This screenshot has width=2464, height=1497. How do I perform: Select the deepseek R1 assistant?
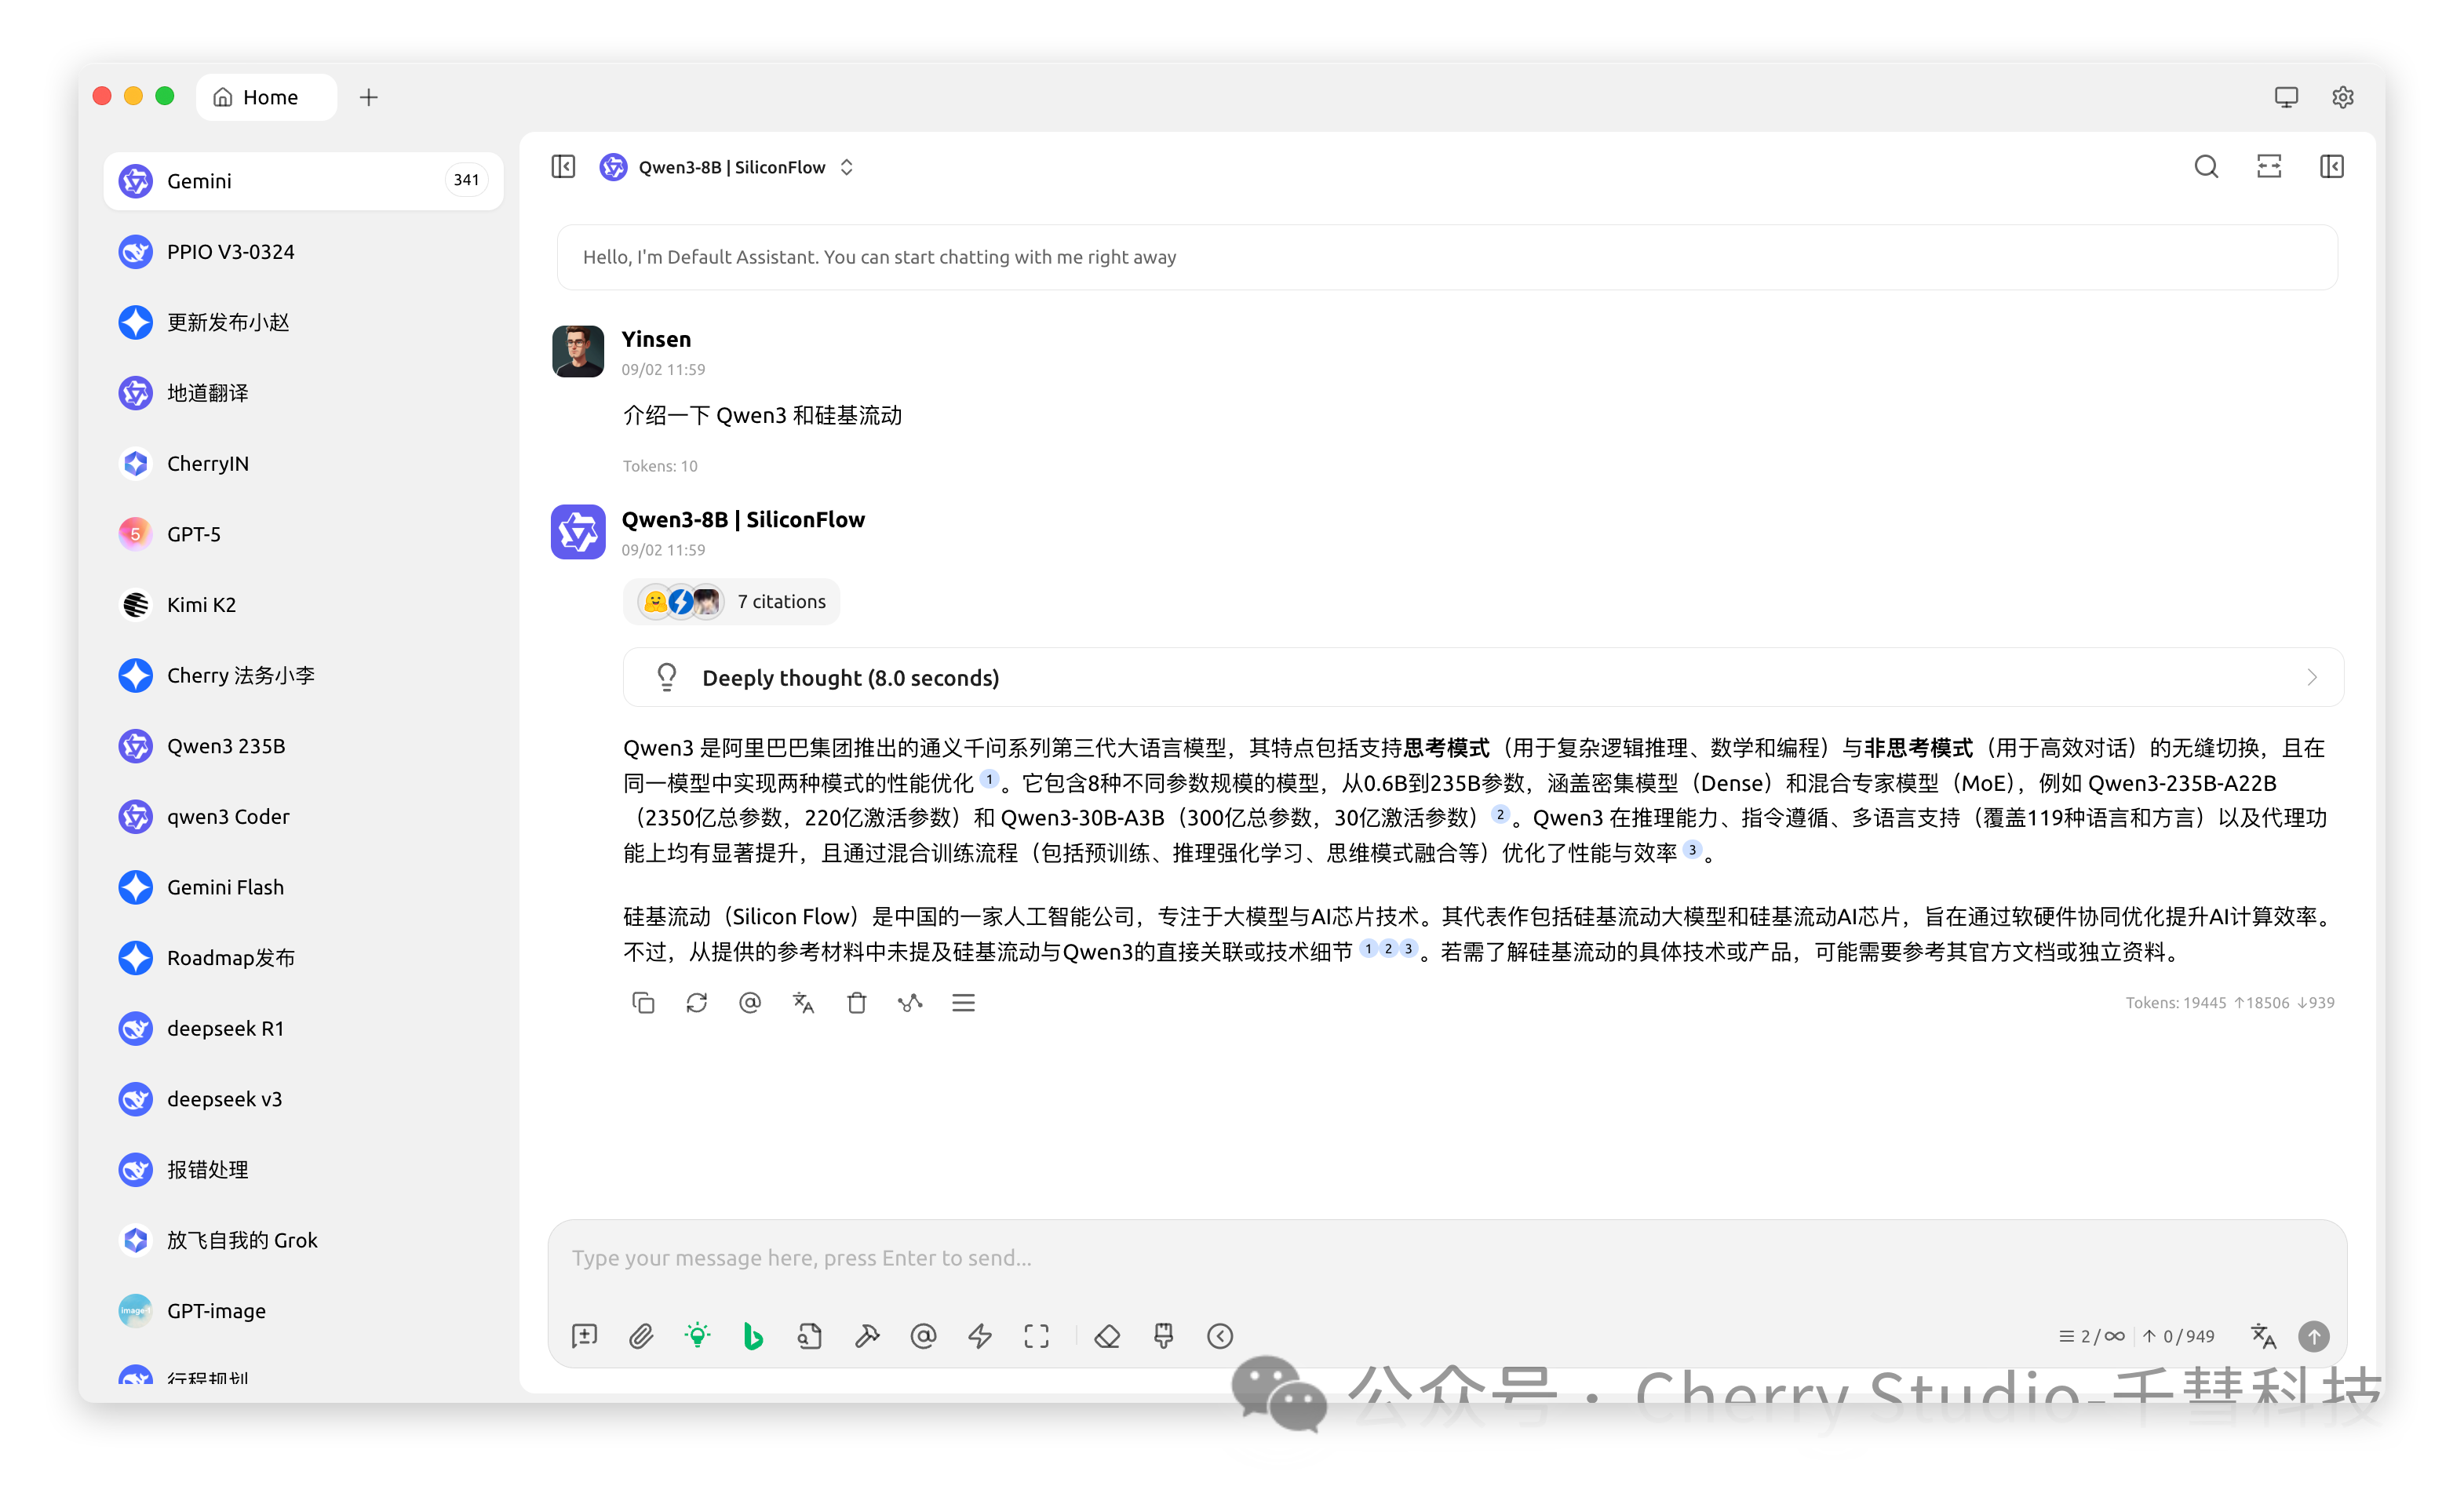click(x=225, y=1028)
